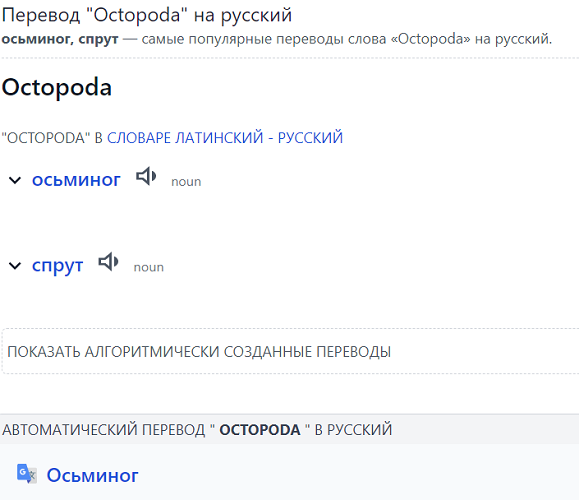Image resolution: width=579 pixels, height=500 pixels.
Task: Expand the осьминог translation entry chevron
Action: [15, 181]
